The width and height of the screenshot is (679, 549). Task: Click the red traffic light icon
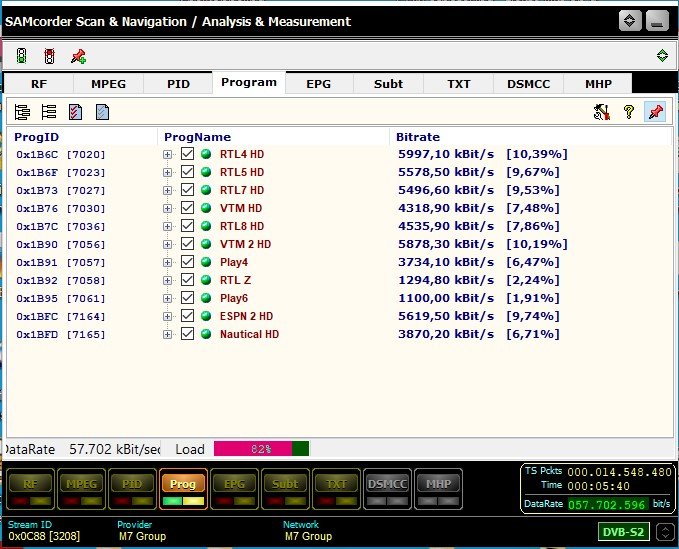pyautogui.click(x=49, y=56)
